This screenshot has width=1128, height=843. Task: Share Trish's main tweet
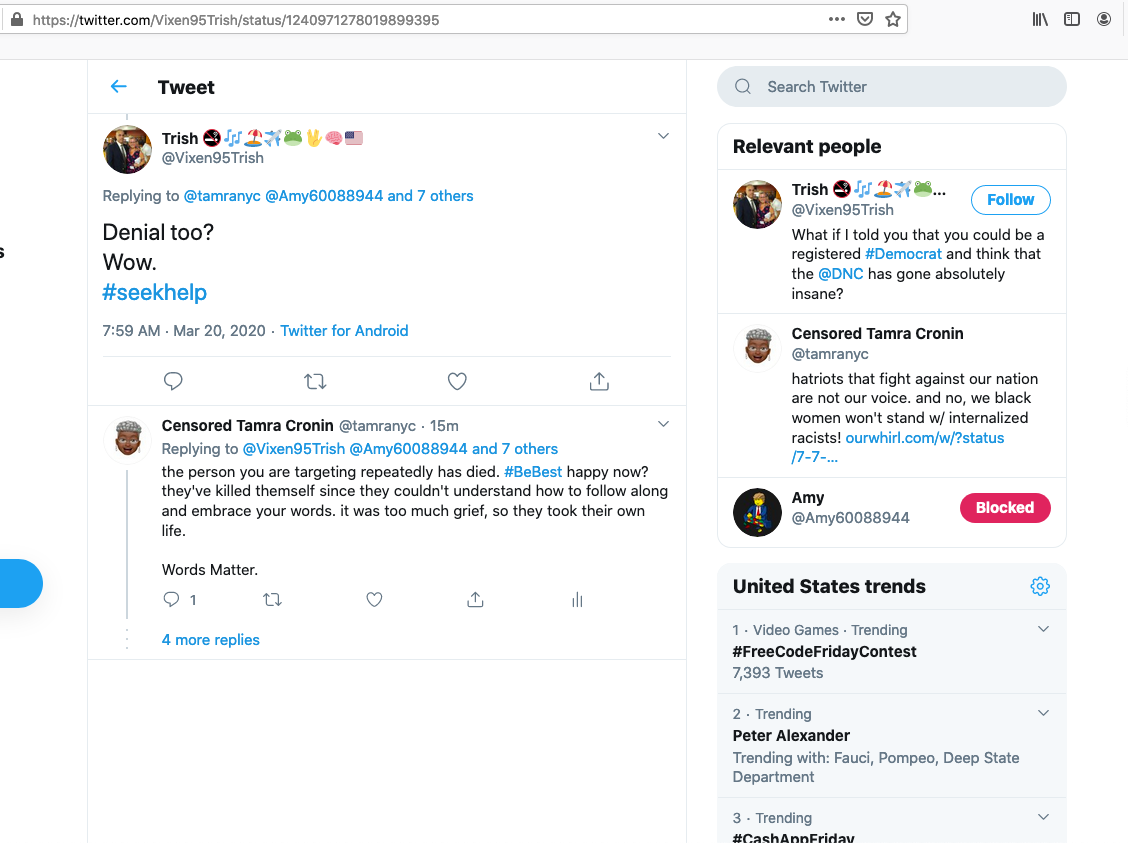[599, 381]
